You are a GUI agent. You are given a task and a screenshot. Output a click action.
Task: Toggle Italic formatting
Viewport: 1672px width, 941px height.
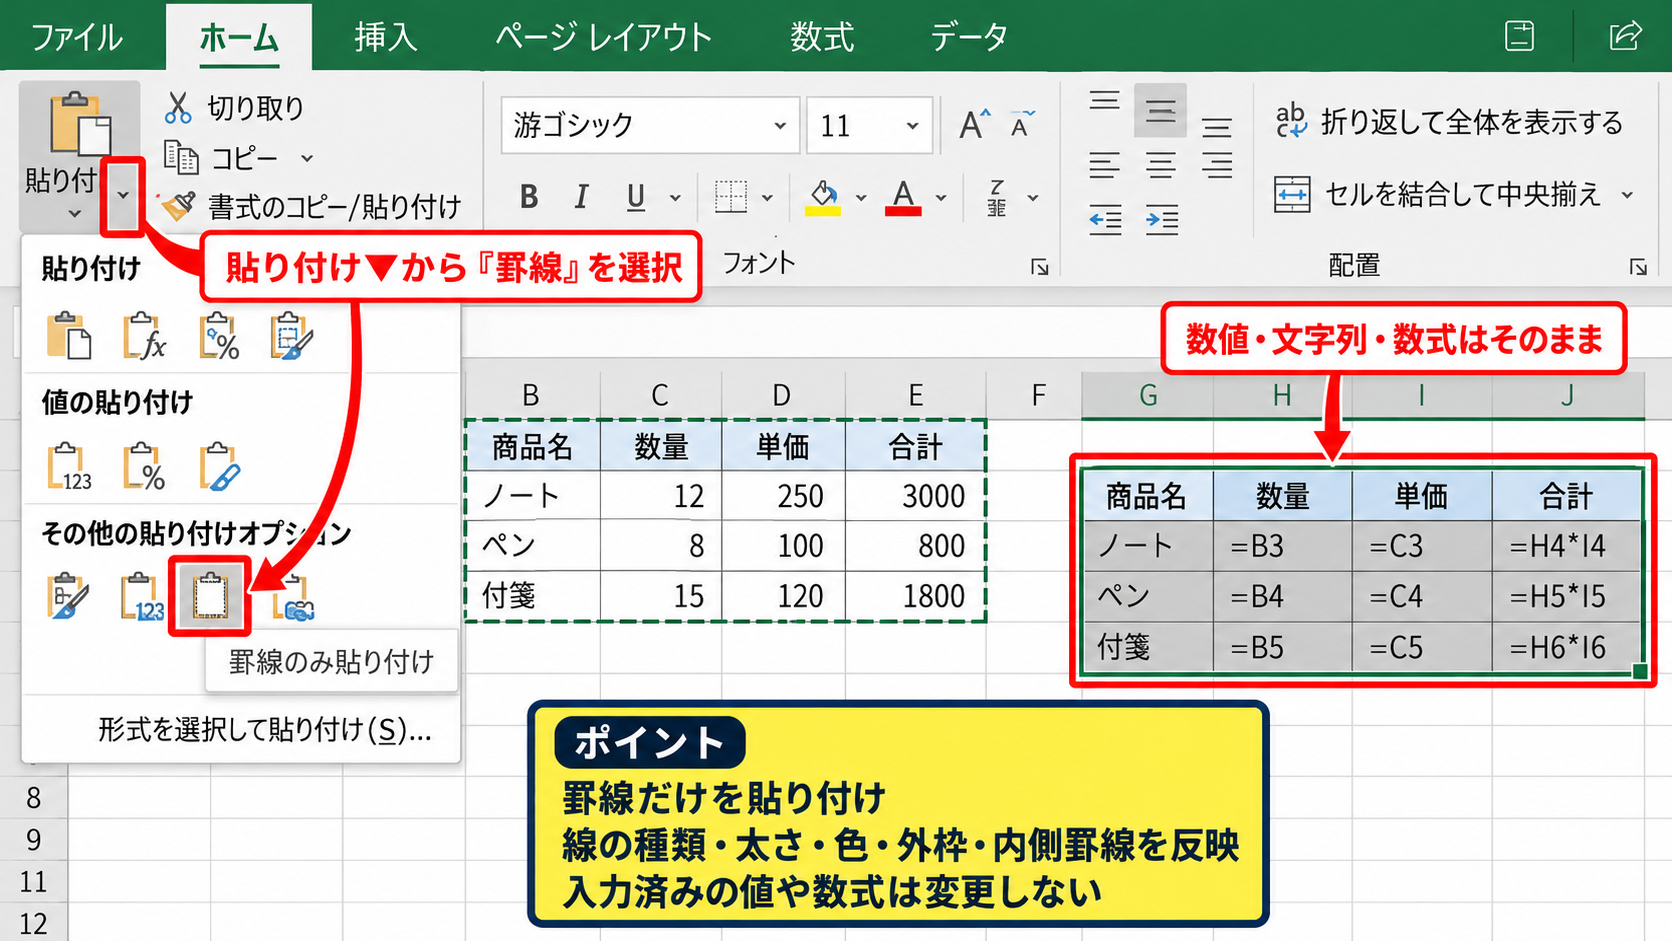click(x=581, y=197)
